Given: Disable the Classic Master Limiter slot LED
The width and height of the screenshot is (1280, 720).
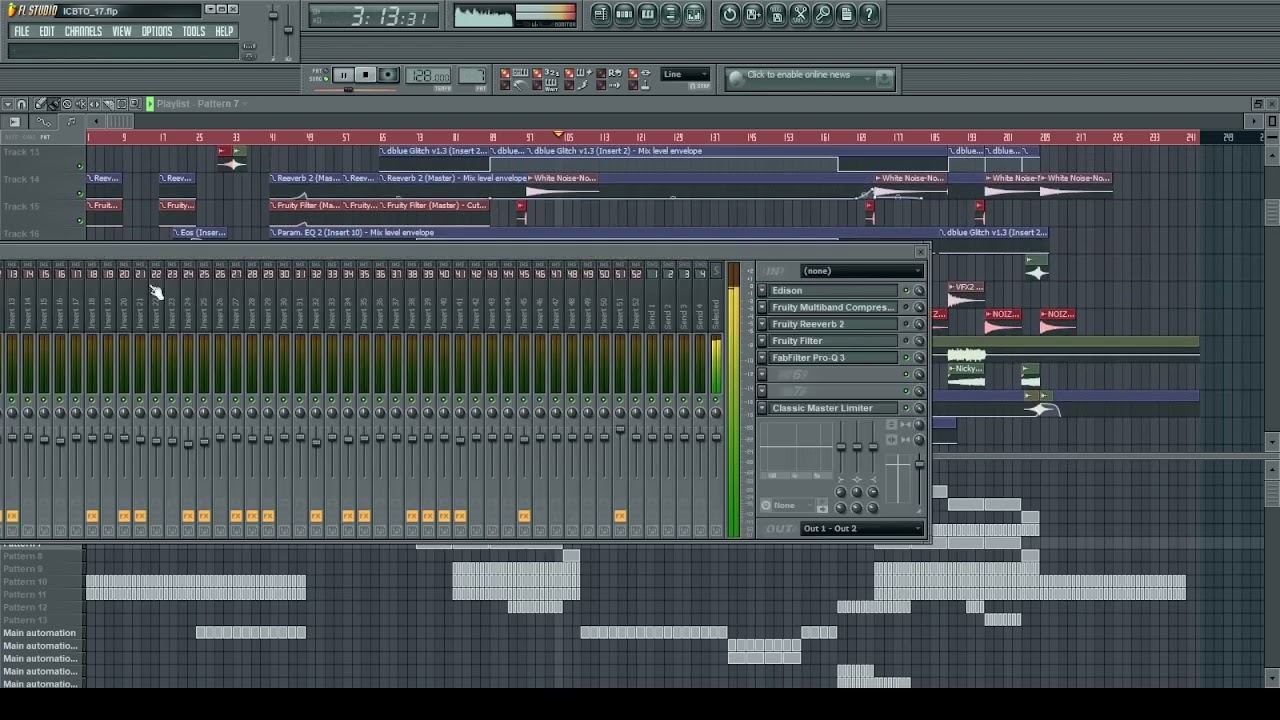Looking at the screenshot, I should pos(906,408).
